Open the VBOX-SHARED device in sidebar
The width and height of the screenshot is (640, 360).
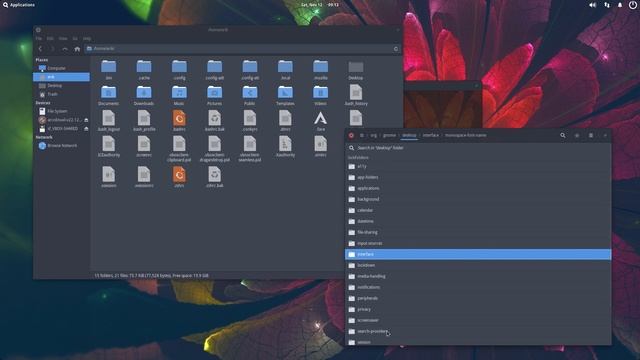click(x=62, y=129)
